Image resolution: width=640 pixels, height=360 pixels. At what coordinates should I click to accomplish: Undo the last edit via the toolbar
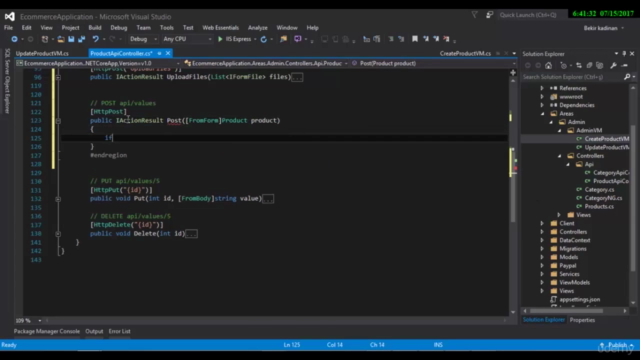(x=96, y=39)
